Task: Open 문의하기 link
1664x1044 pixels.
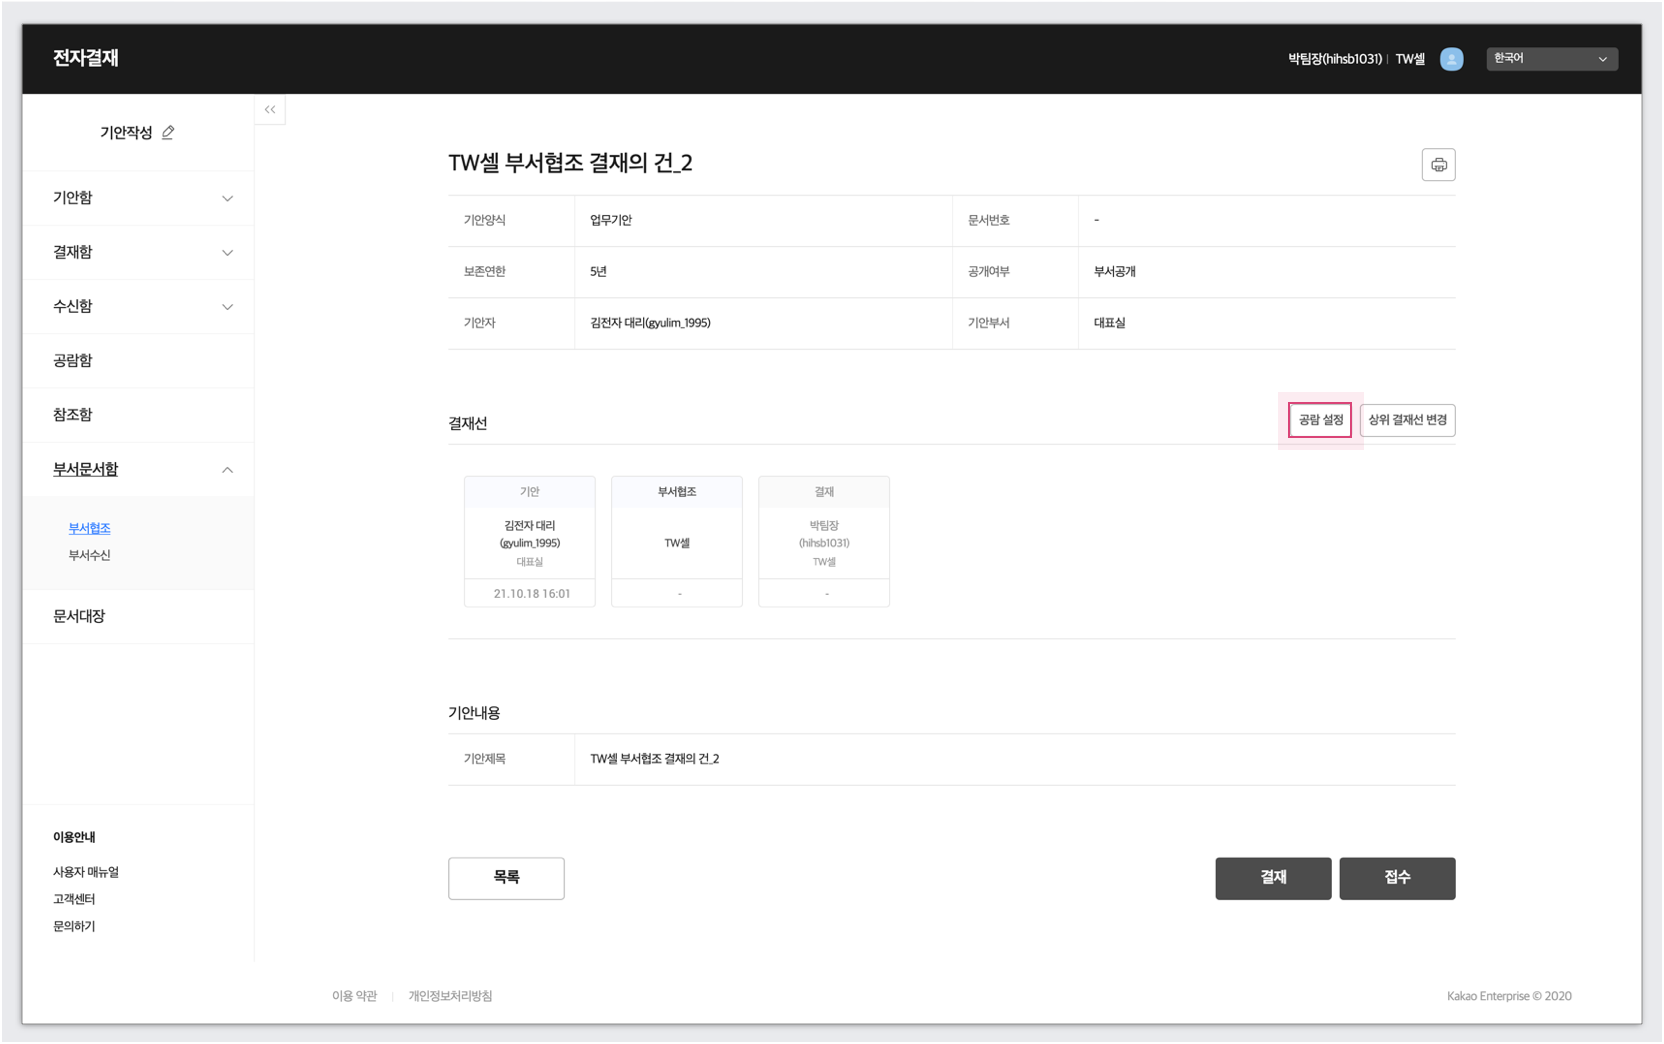Action: pyautogui.click(x=74, y=926)
